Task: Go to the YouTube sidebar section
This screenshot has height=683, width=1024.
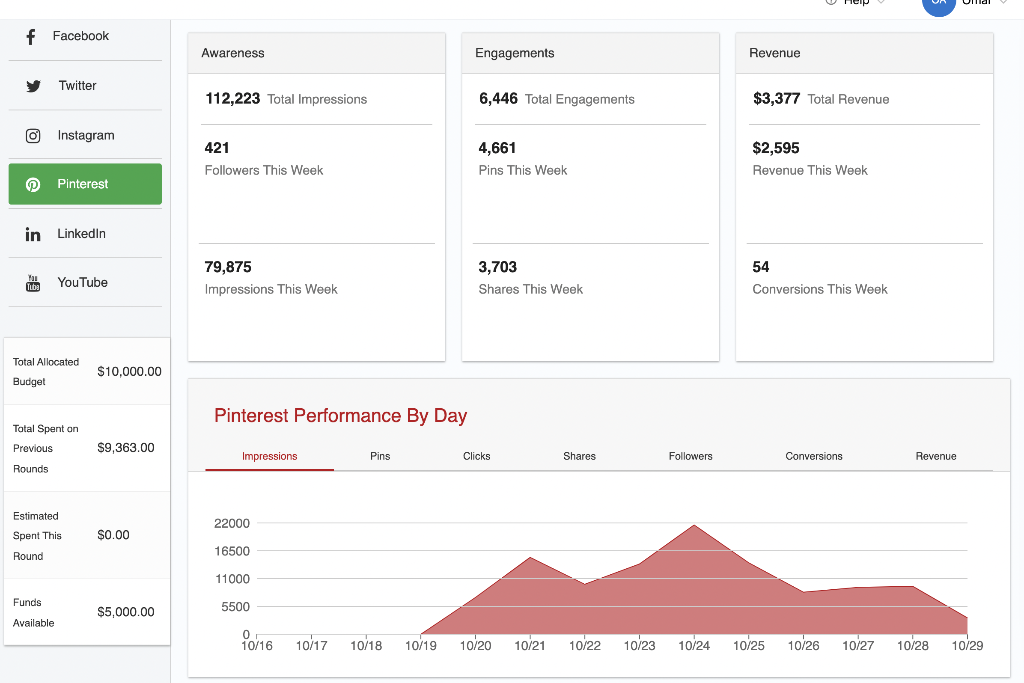Action: (85, 283)
